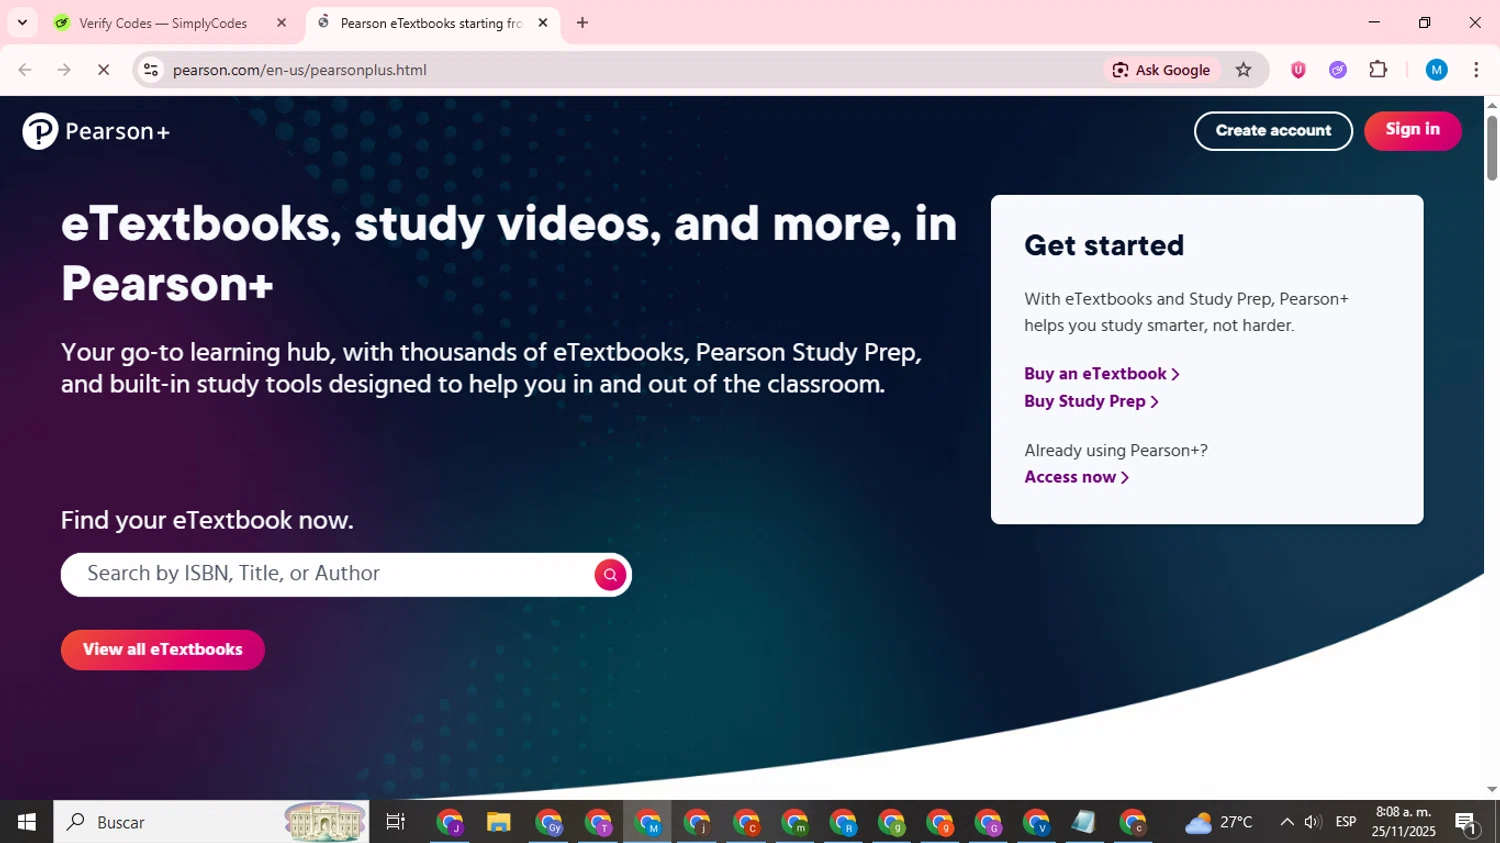Show hidden system tray icons
The image size is (1500, 843).
pyautogui.click(x=1287, y=822)
